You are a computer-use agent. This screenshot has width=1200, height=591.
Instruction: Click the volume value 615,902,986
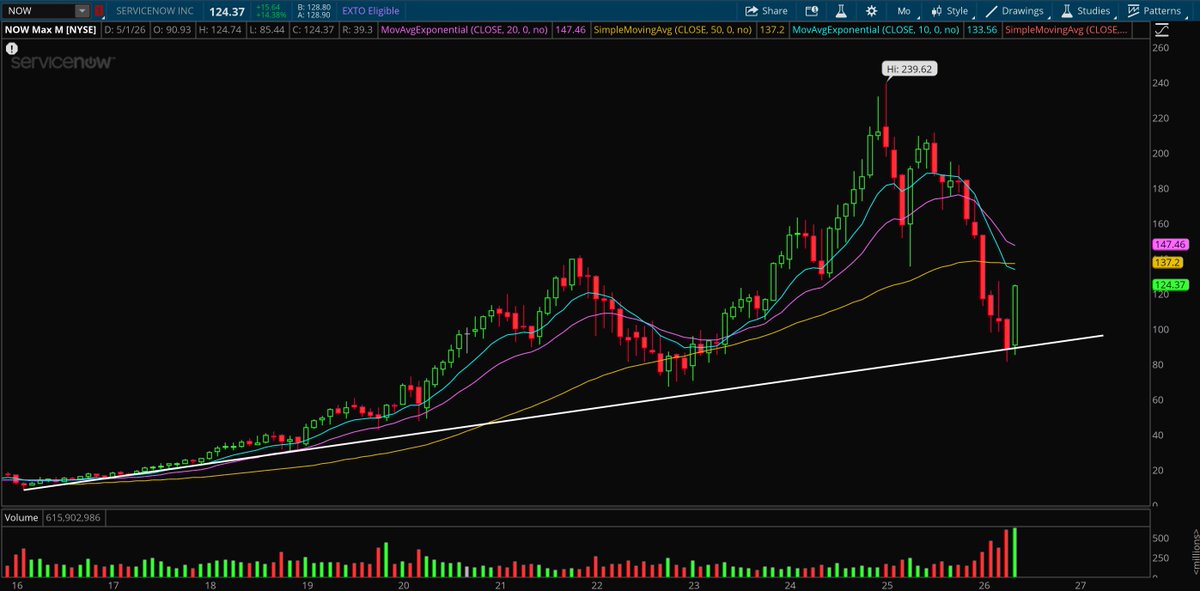click(74, 518)
